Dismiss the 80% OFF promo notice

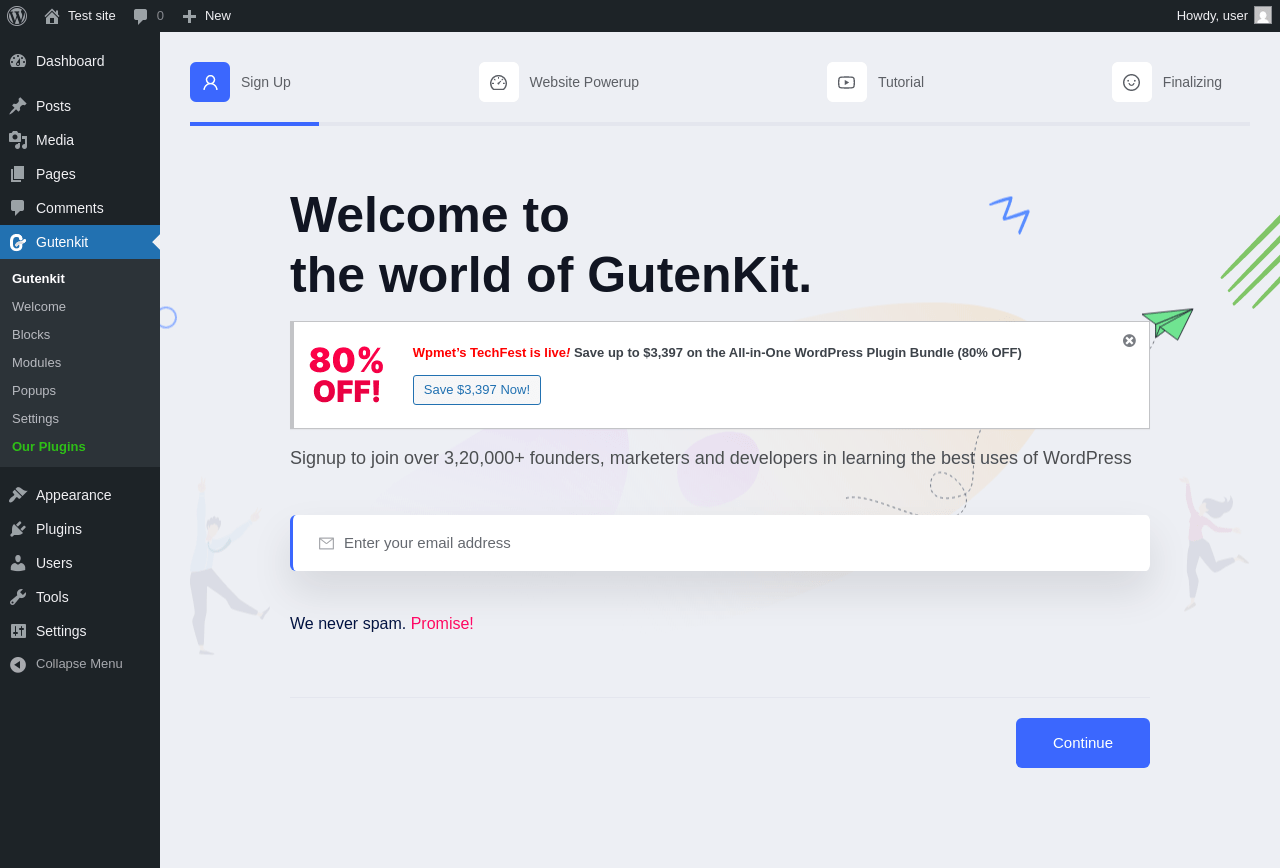(x=1129, y=341)
